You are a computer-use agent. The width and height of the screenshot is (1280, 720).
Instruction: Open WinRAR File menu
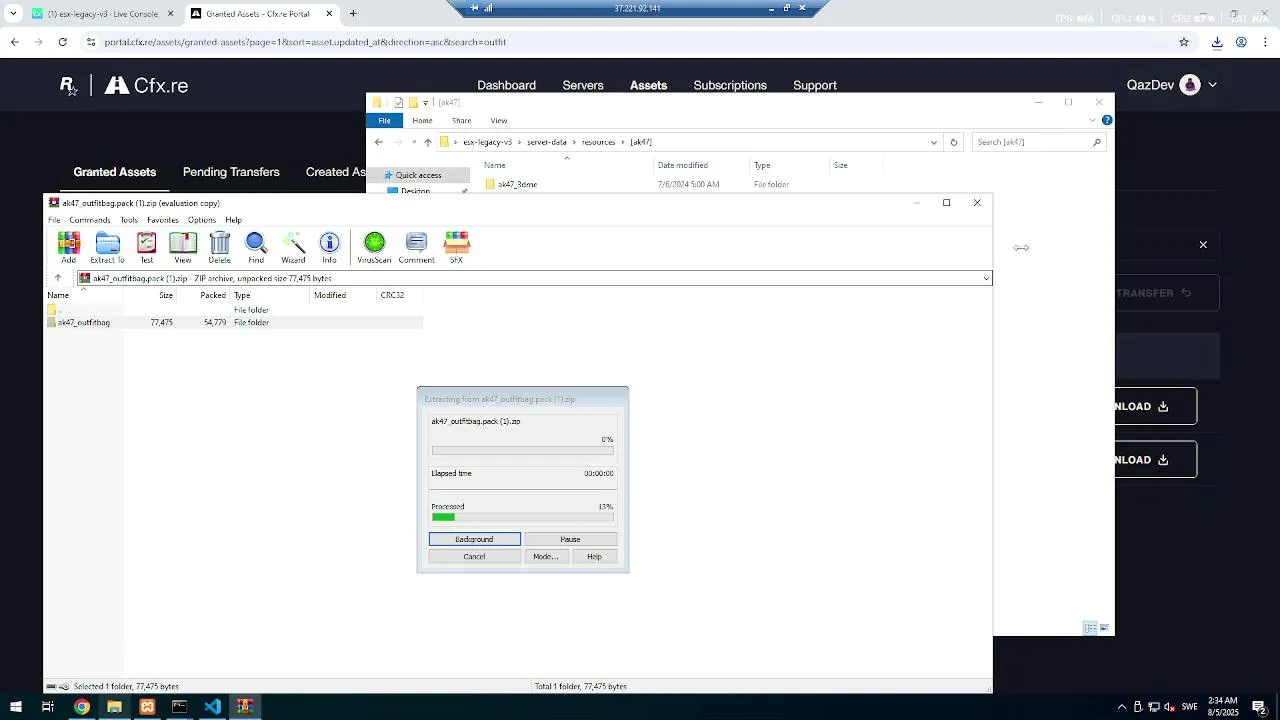(54, 220)
